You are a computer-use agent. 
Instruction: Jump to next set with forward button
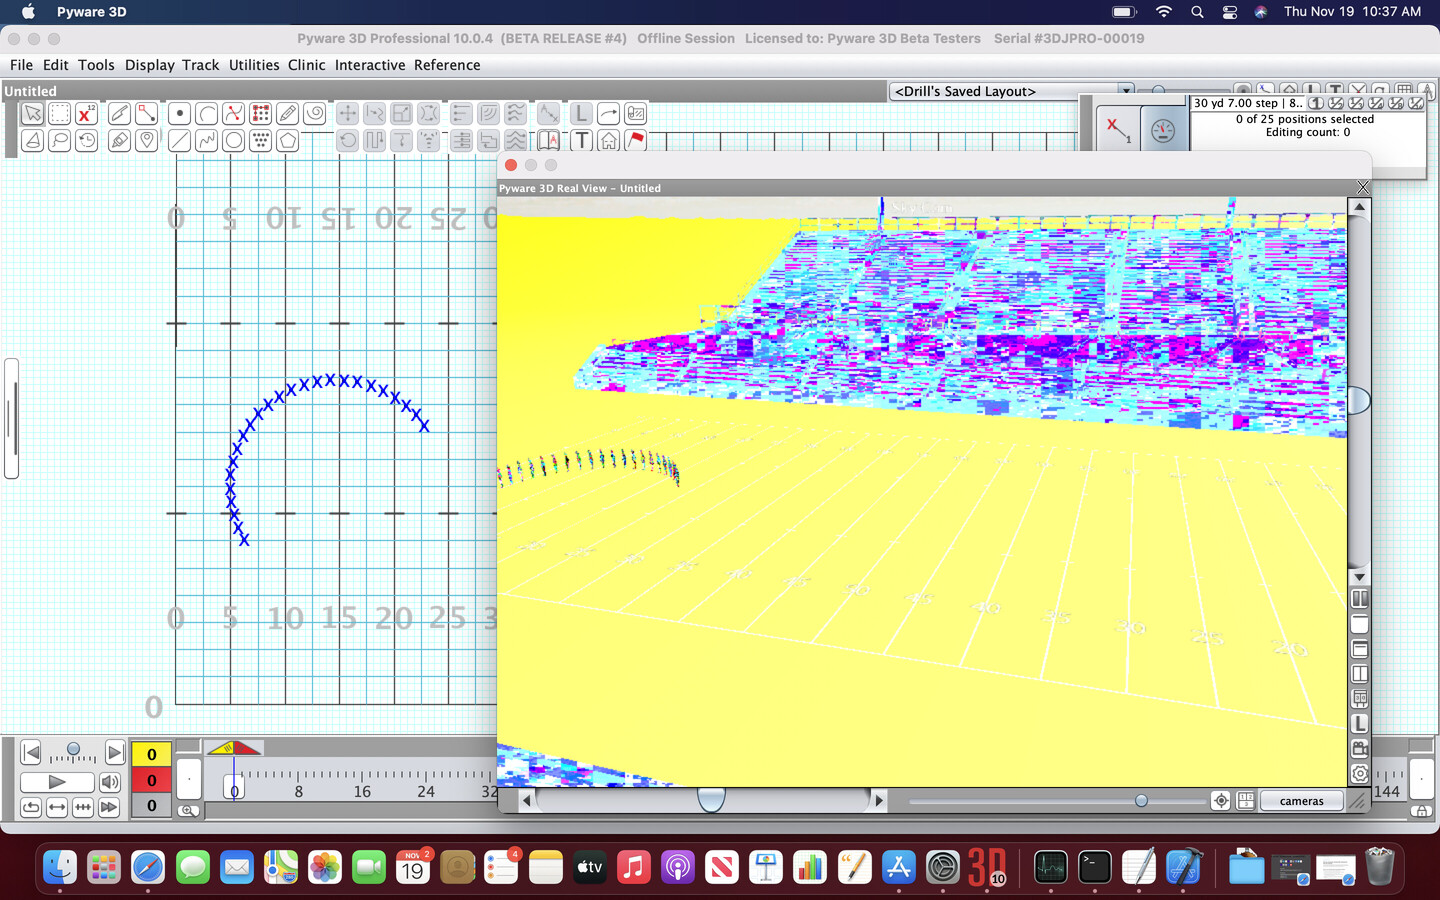pos(115,752)
